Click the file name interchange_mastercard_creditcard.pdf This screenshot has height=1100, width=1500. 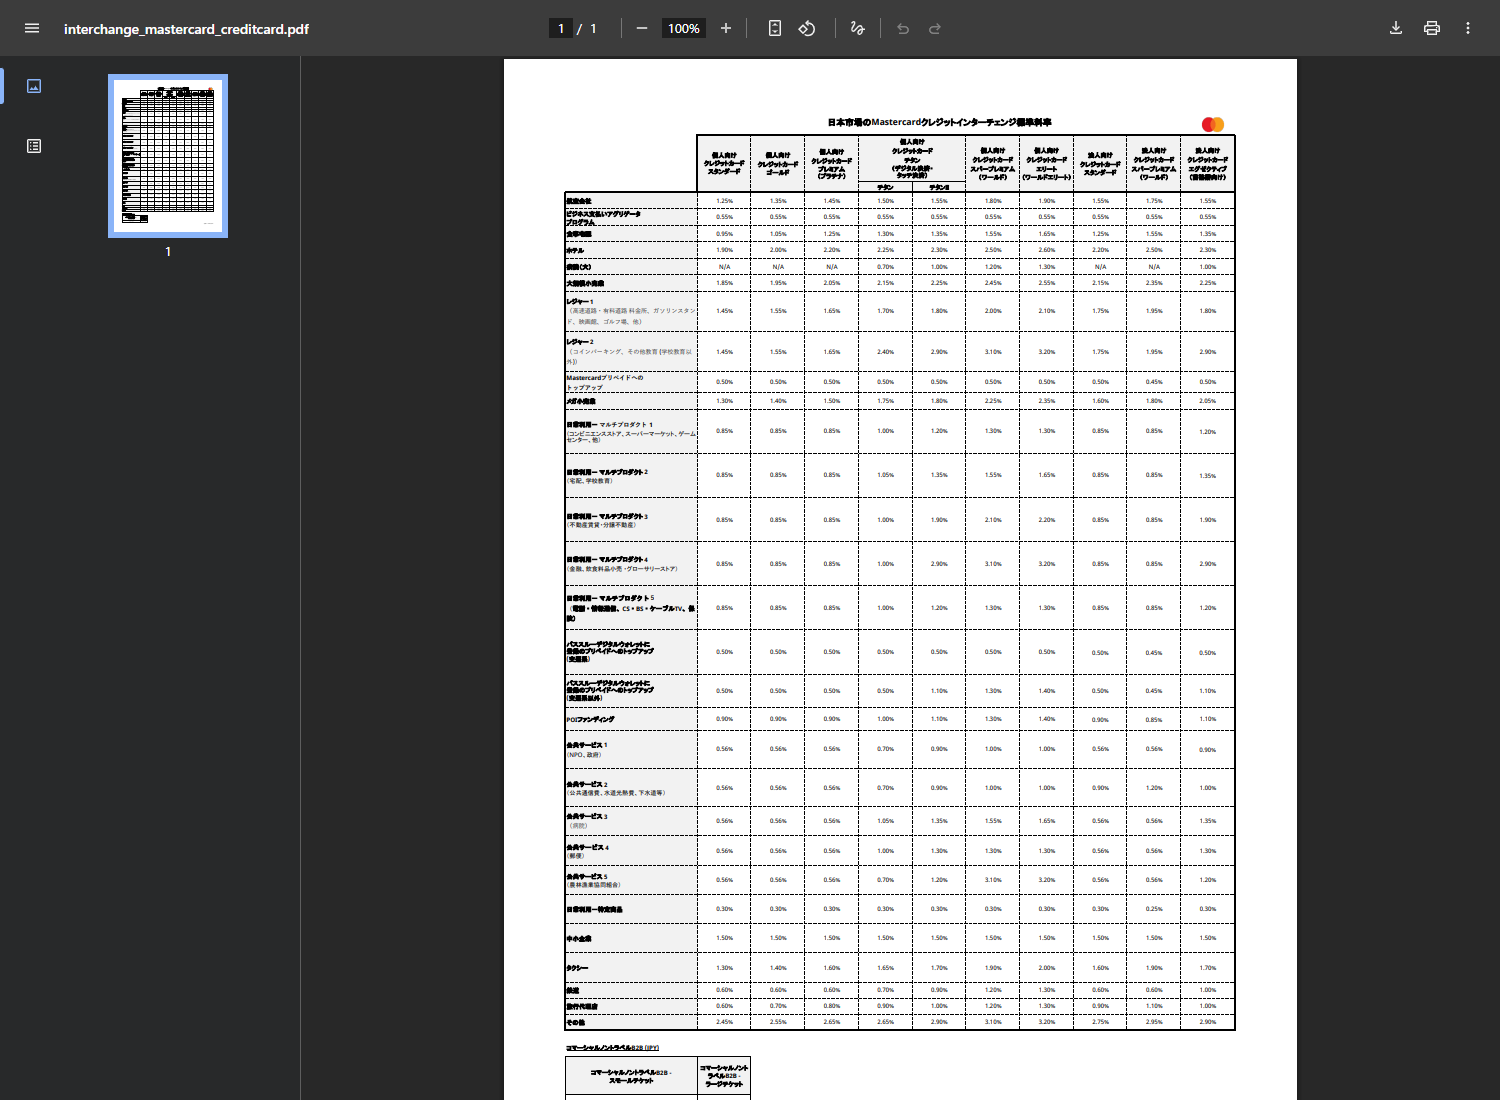tap(186, 29)
